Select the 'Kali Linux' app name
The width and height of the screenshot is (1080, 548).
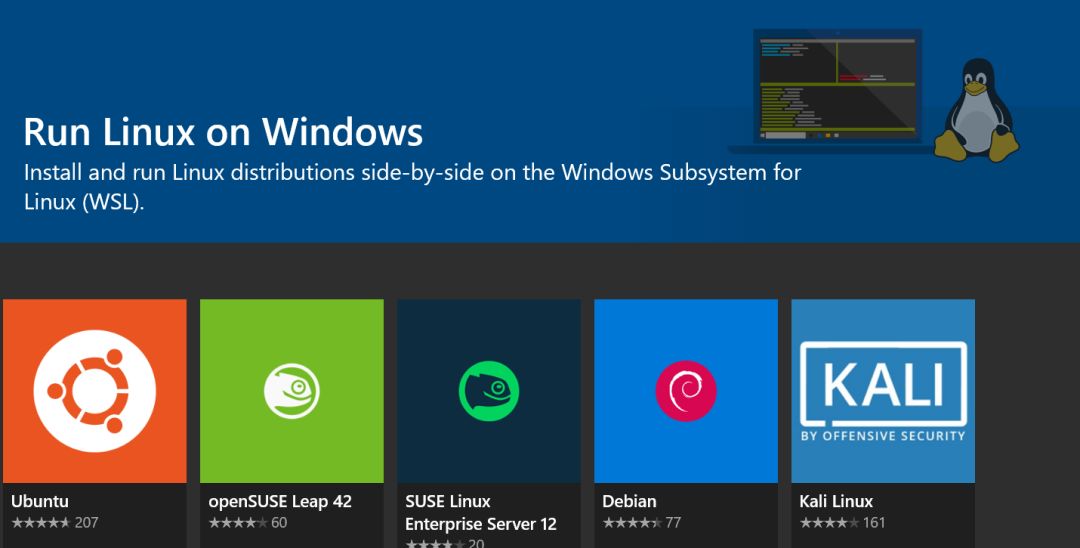(x=836, y=501)
